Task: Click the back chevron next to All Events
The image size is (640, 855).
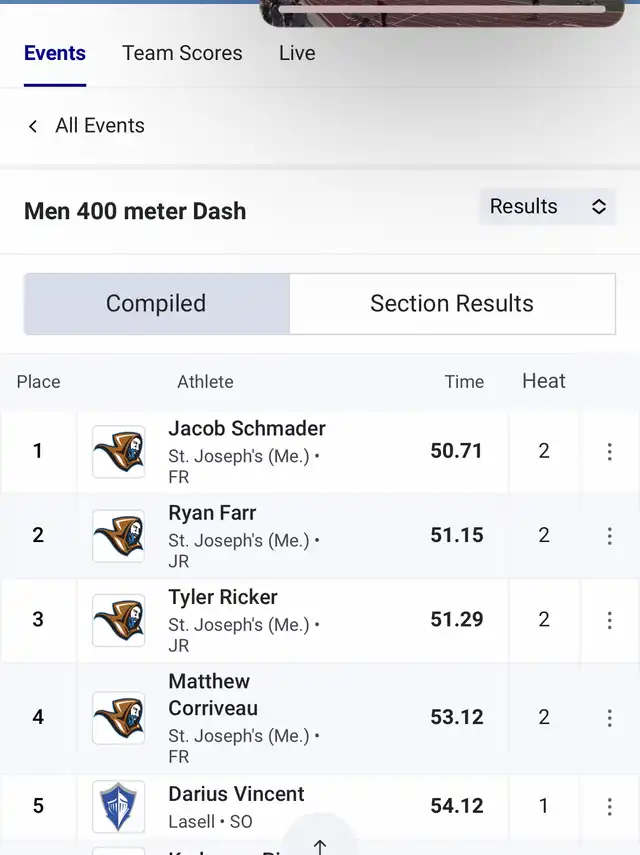Action: pyautogui.click(x=33, y=127)
